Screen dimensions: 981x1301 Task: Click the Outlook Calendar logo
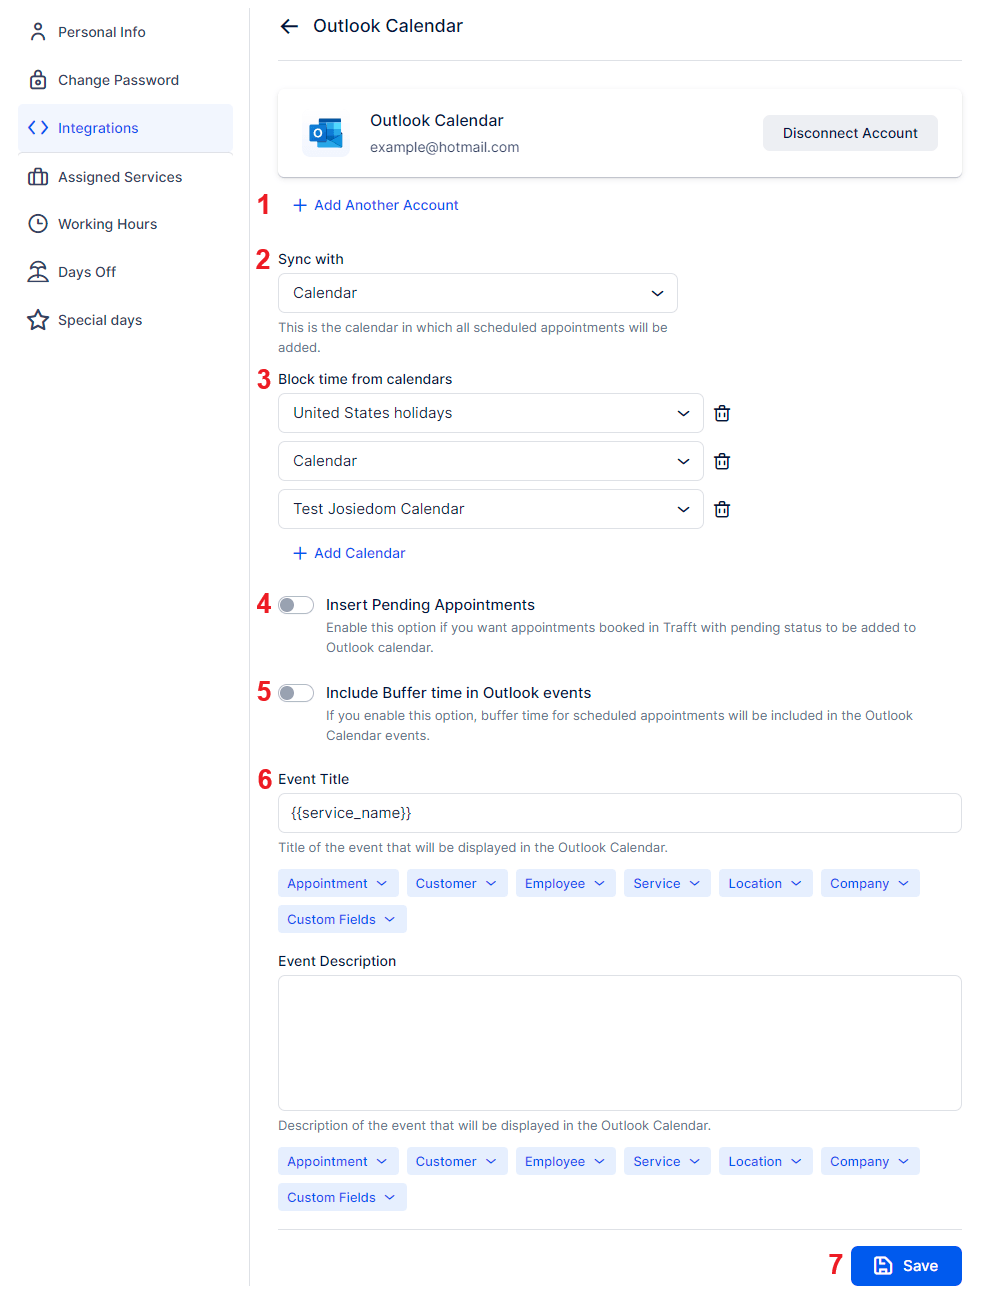(324, 132)
